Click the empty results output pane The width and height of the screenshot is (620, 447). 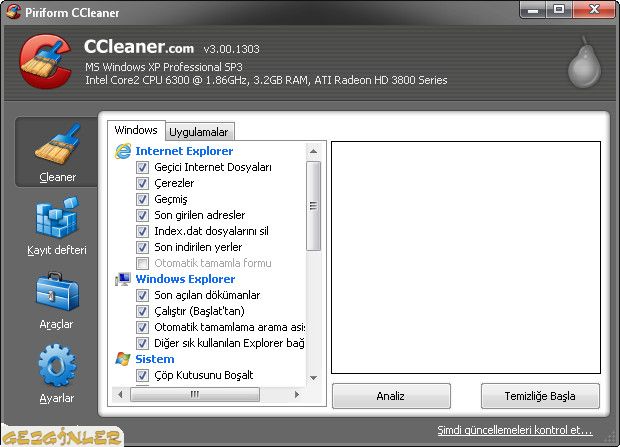pyautogui.click(x=466, y=257)
